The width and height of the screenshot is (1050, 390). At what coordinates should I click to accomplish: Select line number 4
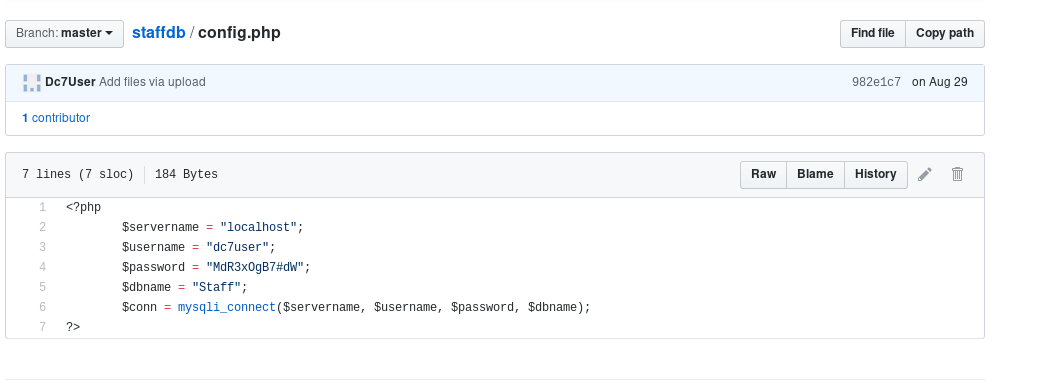click(42, 267)
